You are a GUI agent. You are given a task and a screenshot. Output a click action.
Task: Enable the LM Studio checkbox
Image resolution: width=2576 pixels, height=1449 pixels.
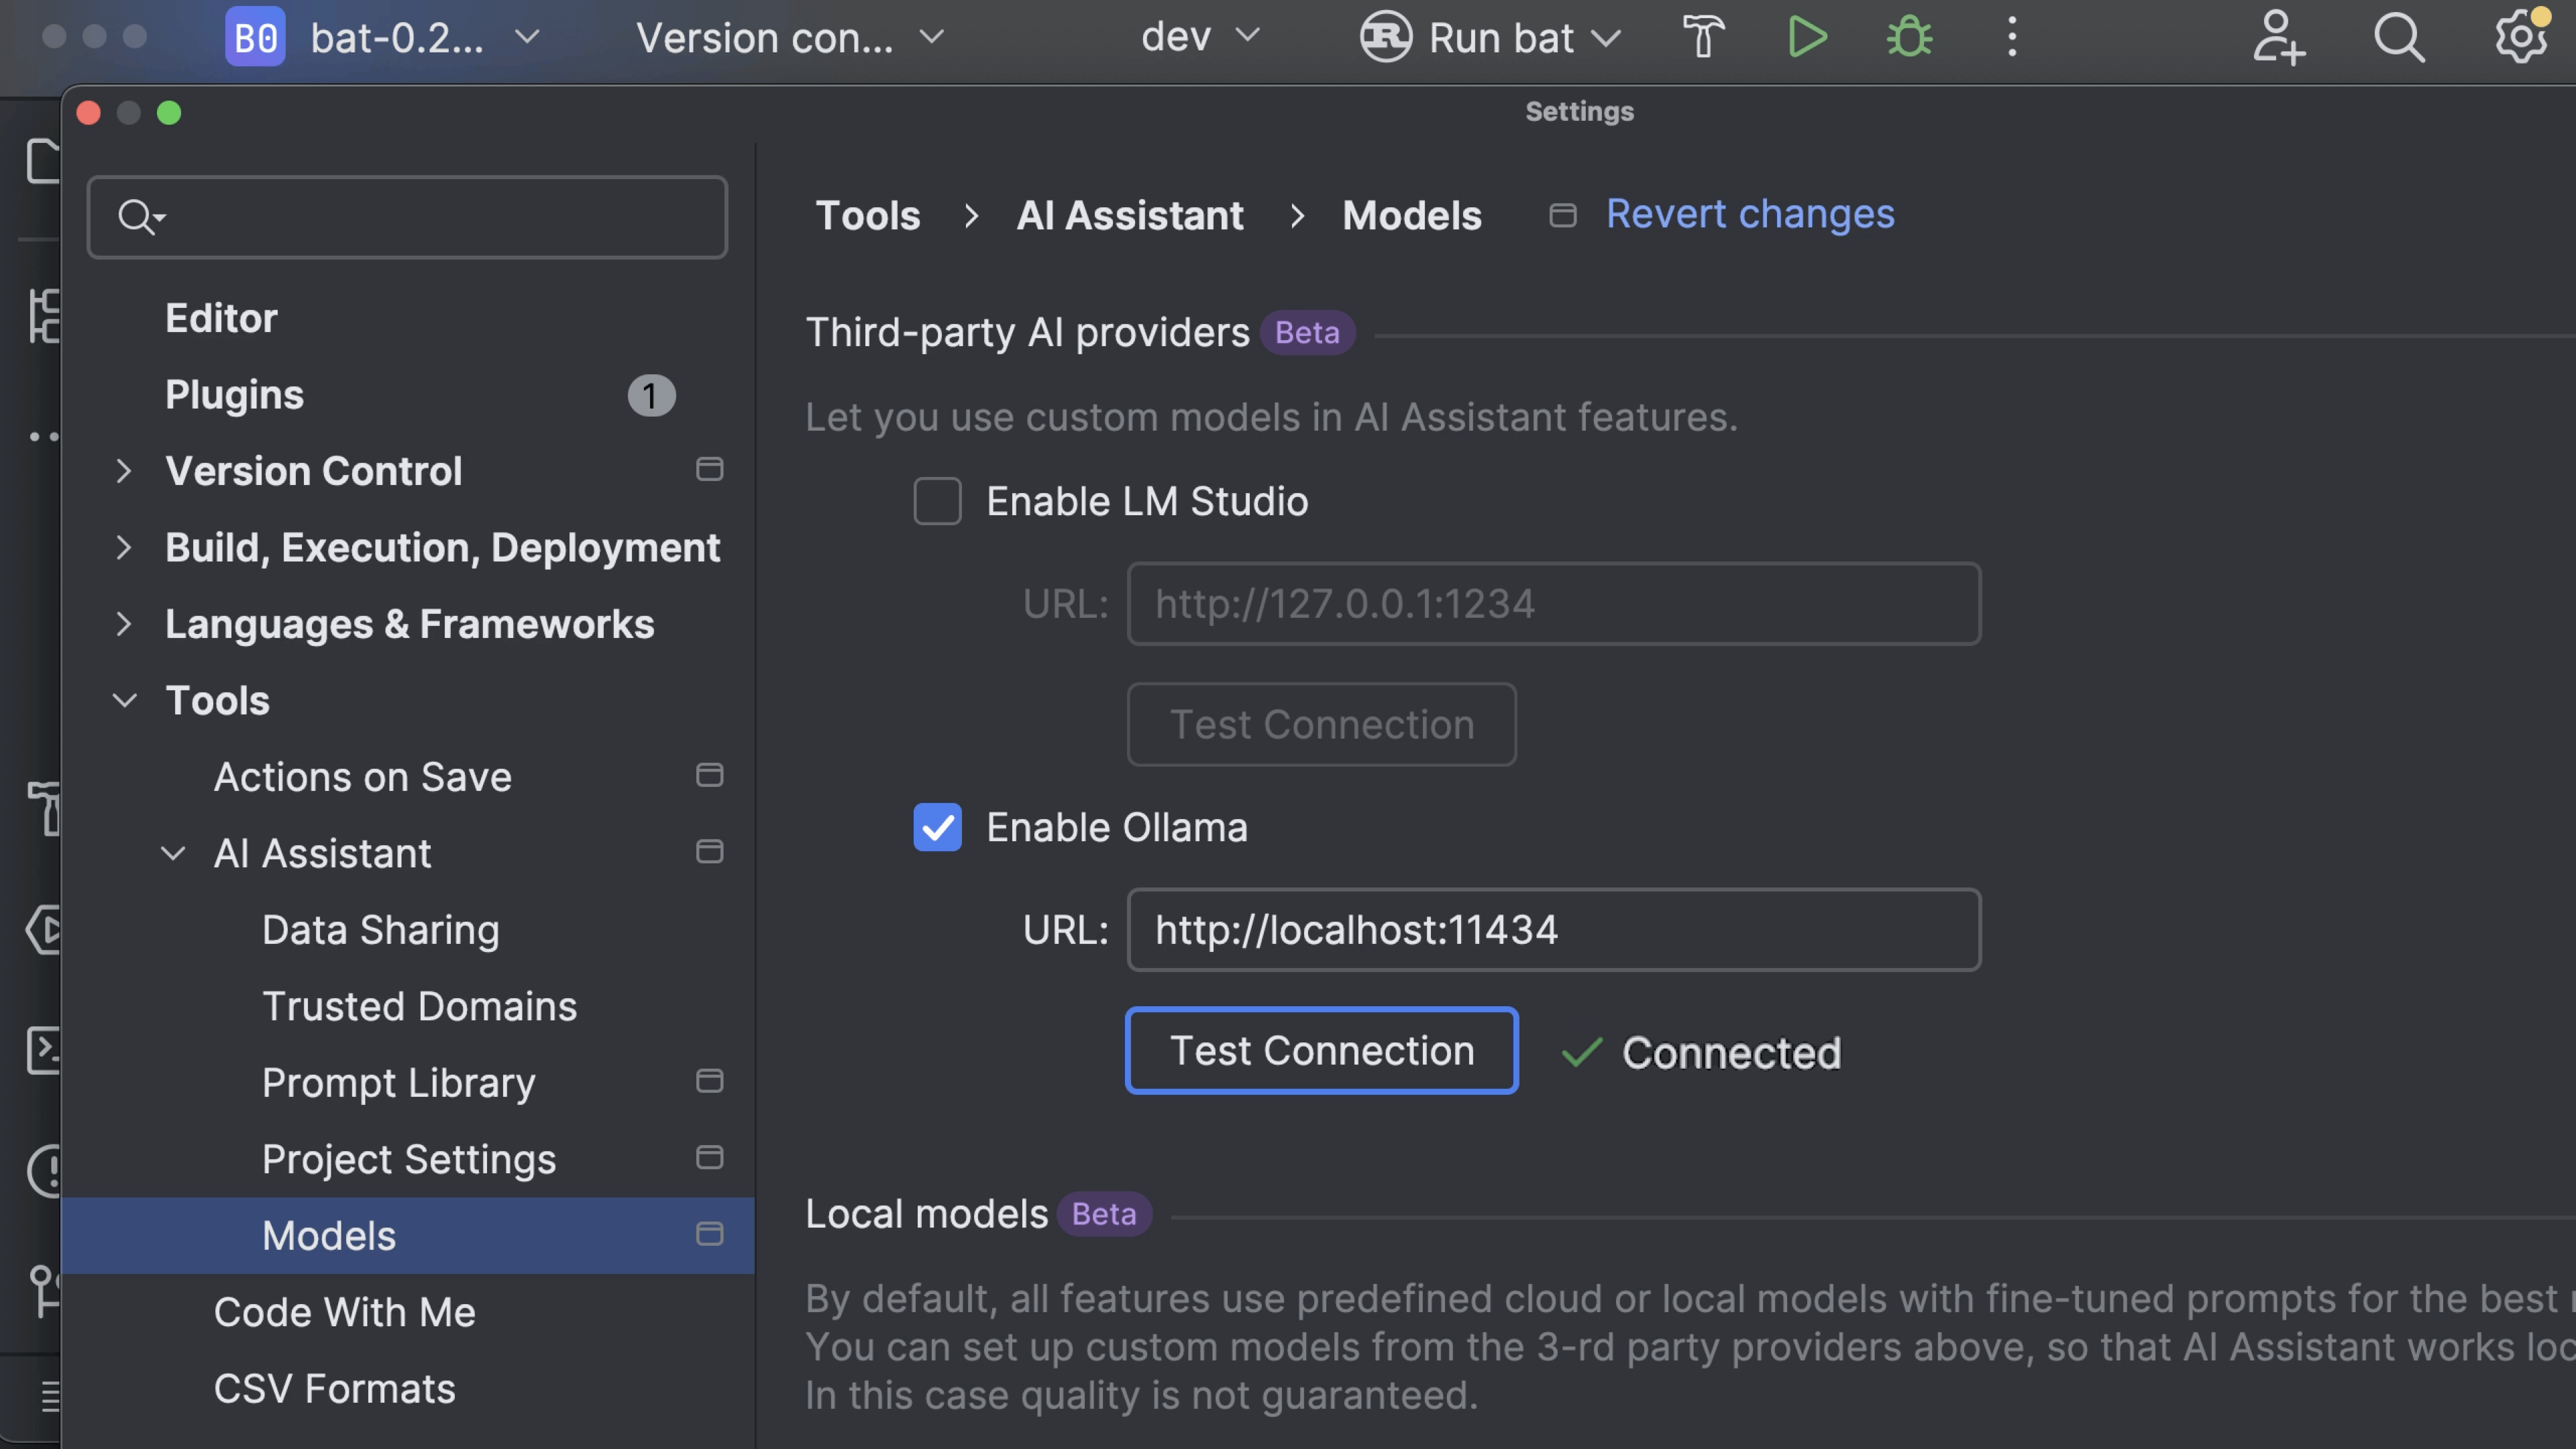pos(937,501)
